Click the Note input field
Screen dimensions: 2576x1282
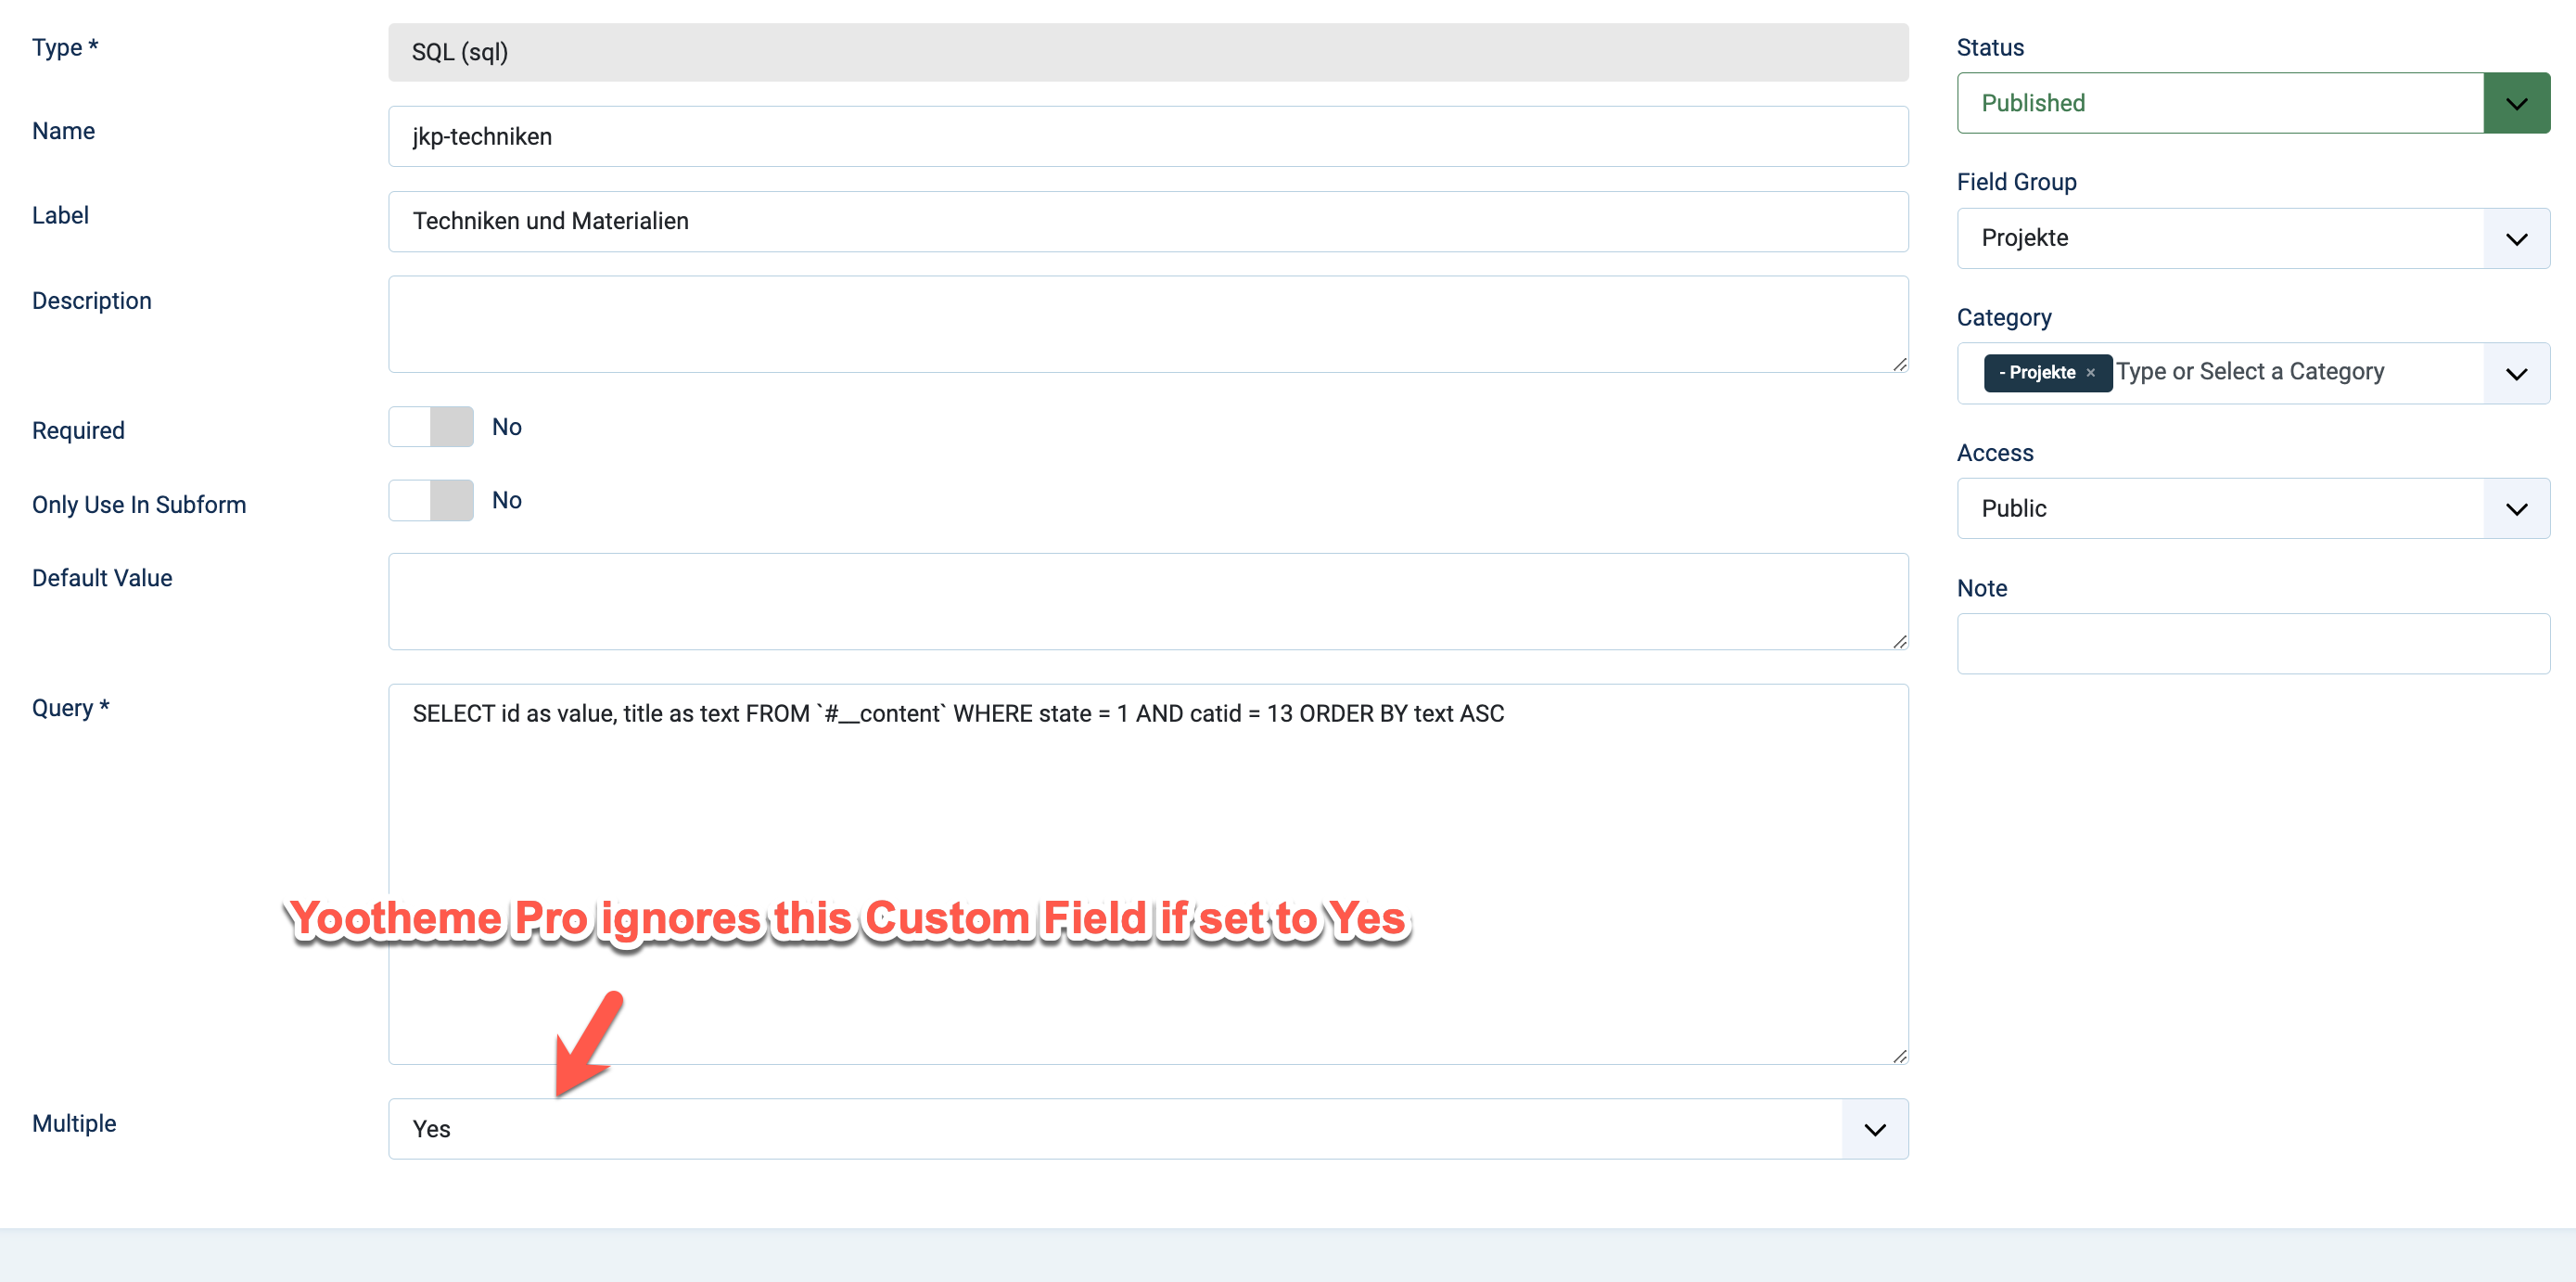(2253, 643)
